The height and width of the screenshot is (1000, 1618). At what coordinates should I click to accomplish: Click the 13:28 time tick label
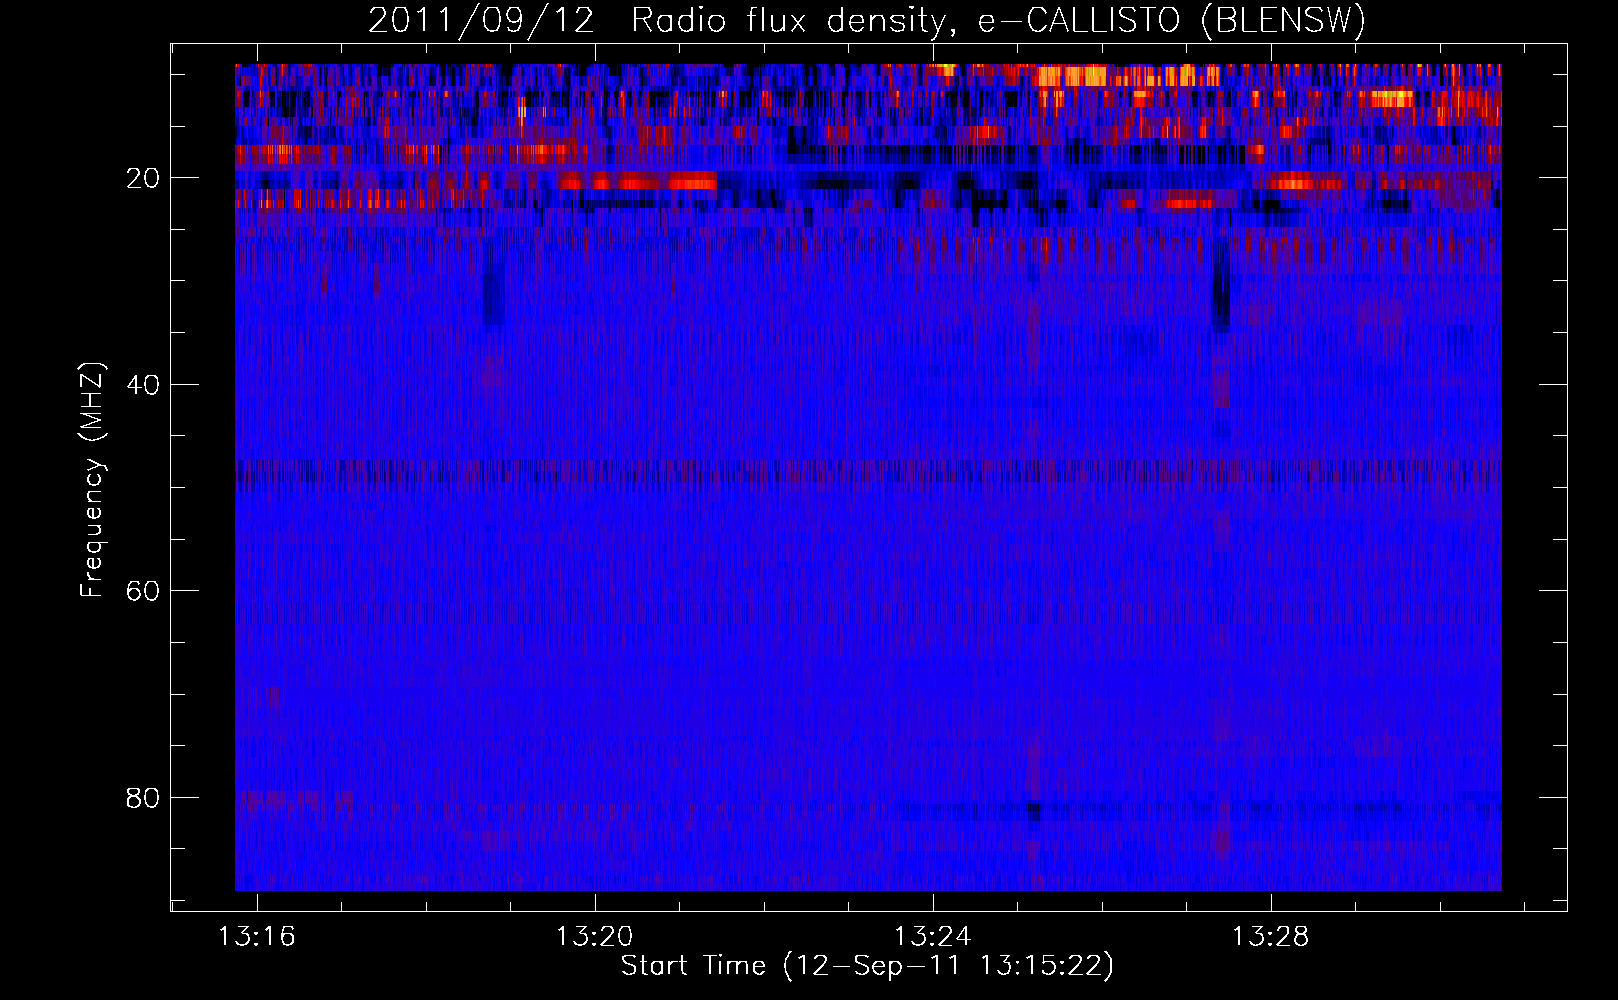click(1270, 937)
